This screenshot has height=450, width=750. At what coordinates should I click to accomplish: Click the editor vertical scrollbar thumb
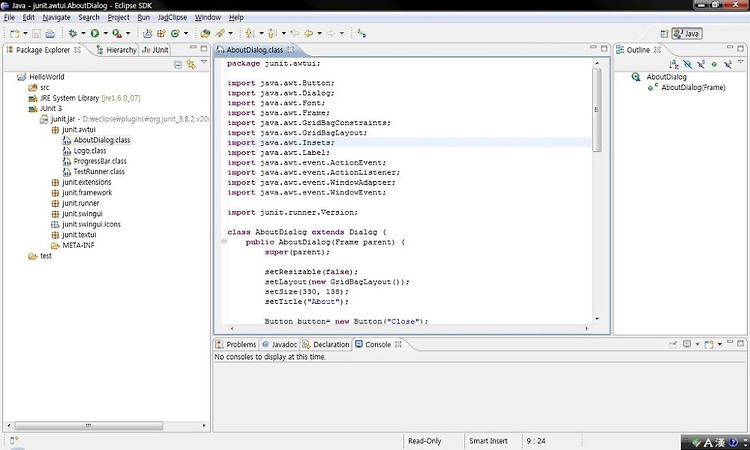coord(596,110)
